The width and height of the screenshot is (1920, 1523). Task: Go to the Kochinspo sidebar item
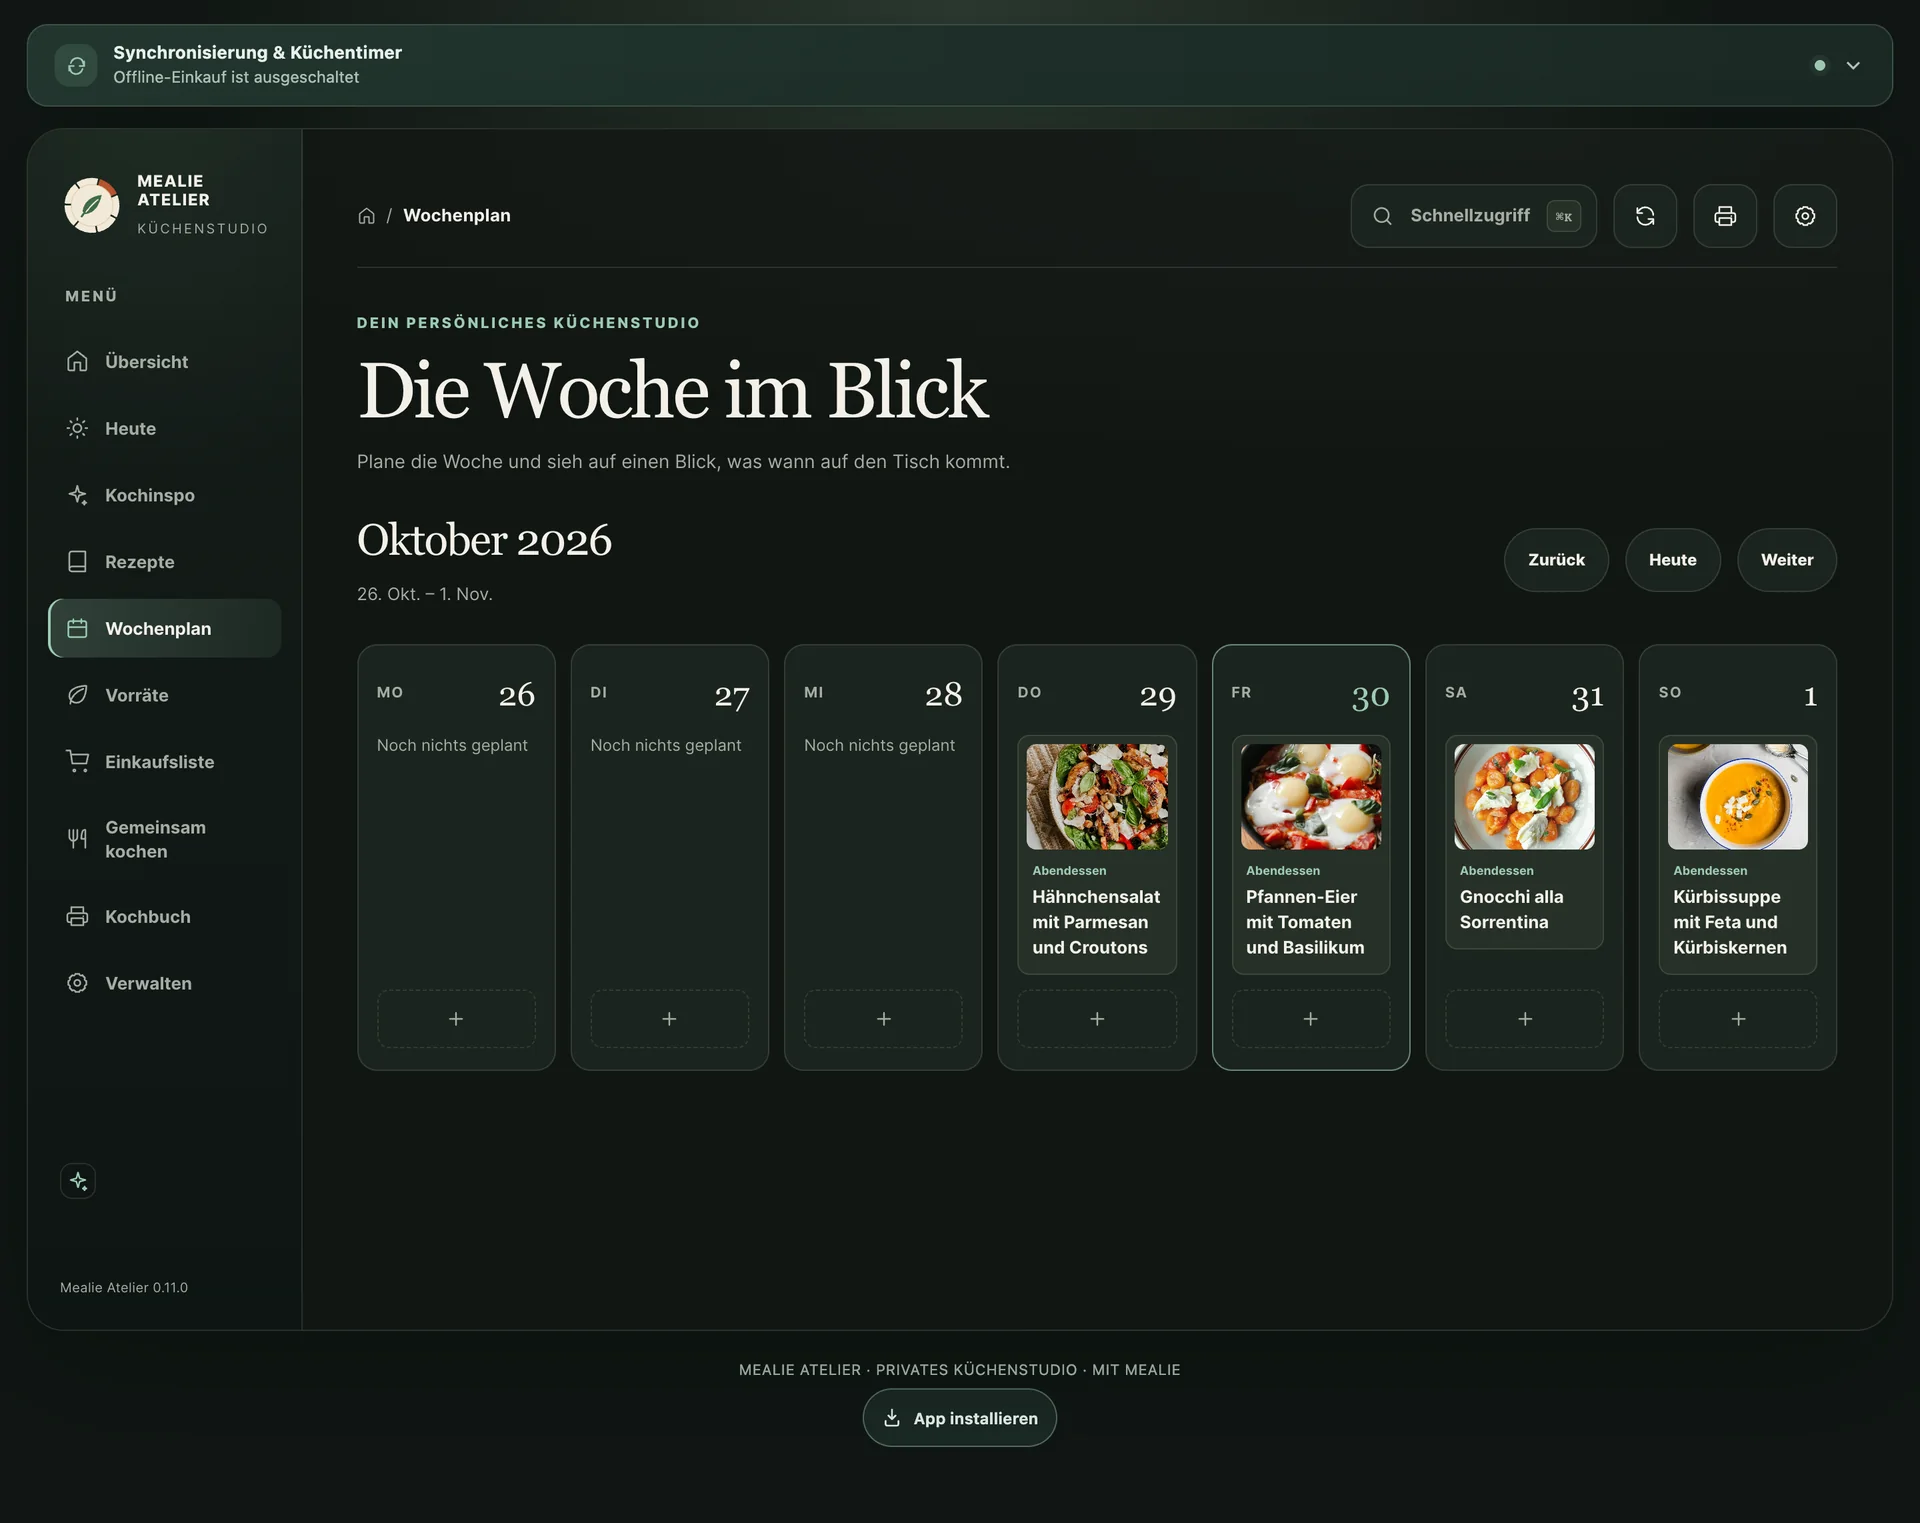pos(165,495)
